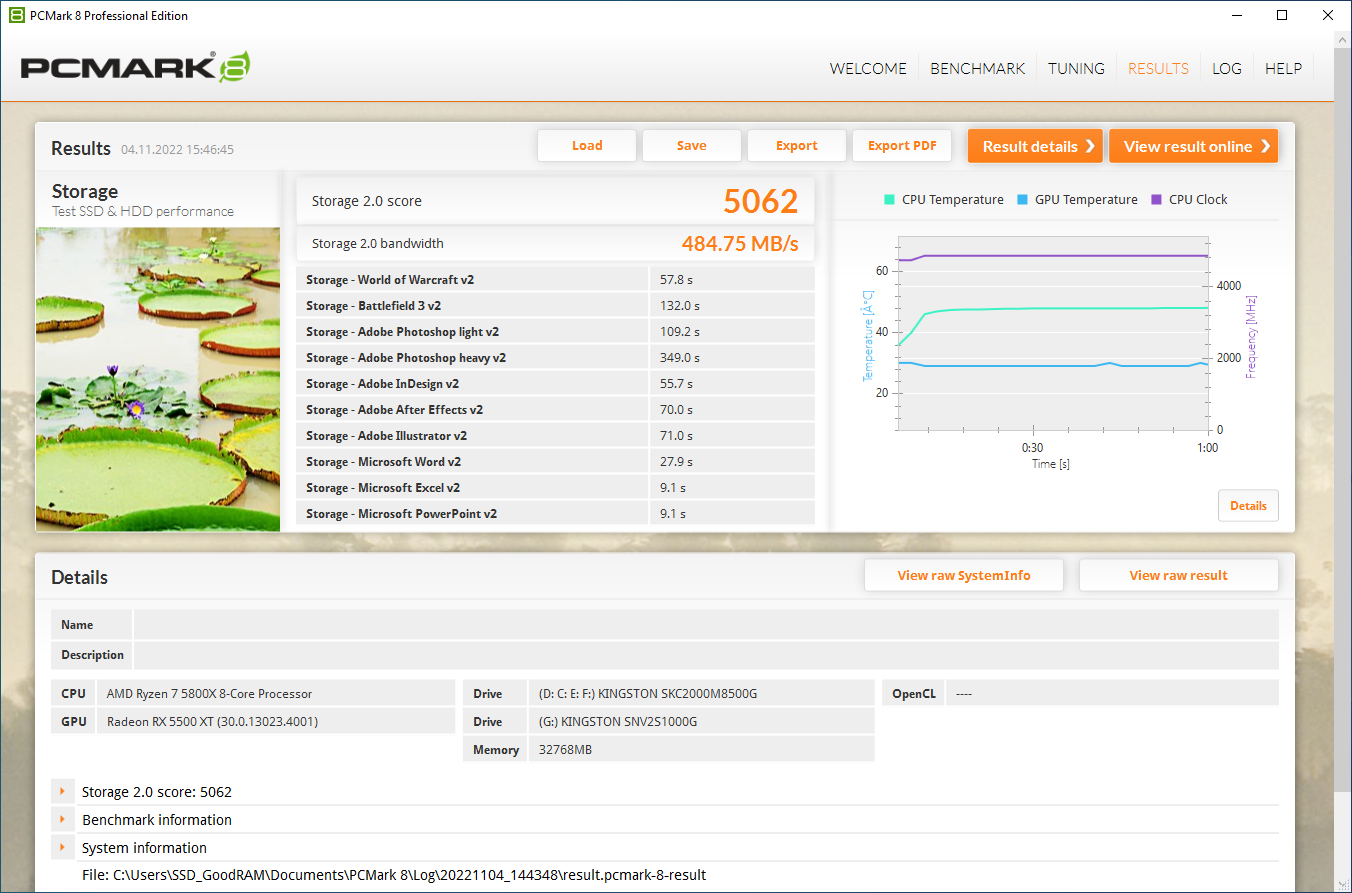The height and width of the screenshot is (893, 1352).
Task: Click the Load button
Action: 587,146
